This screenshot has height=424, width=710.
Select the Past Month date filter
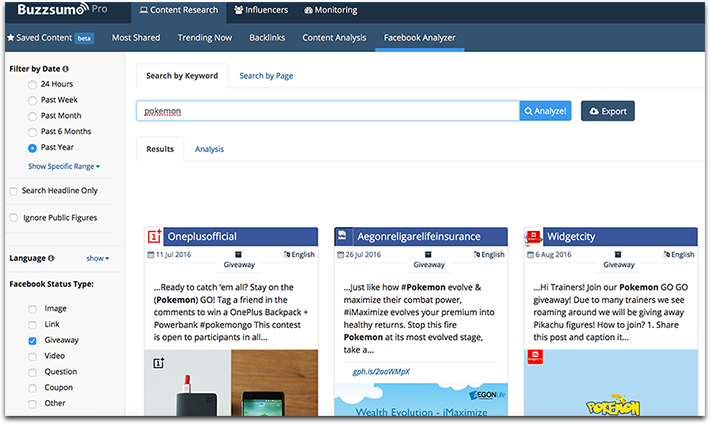coord(33,116)
